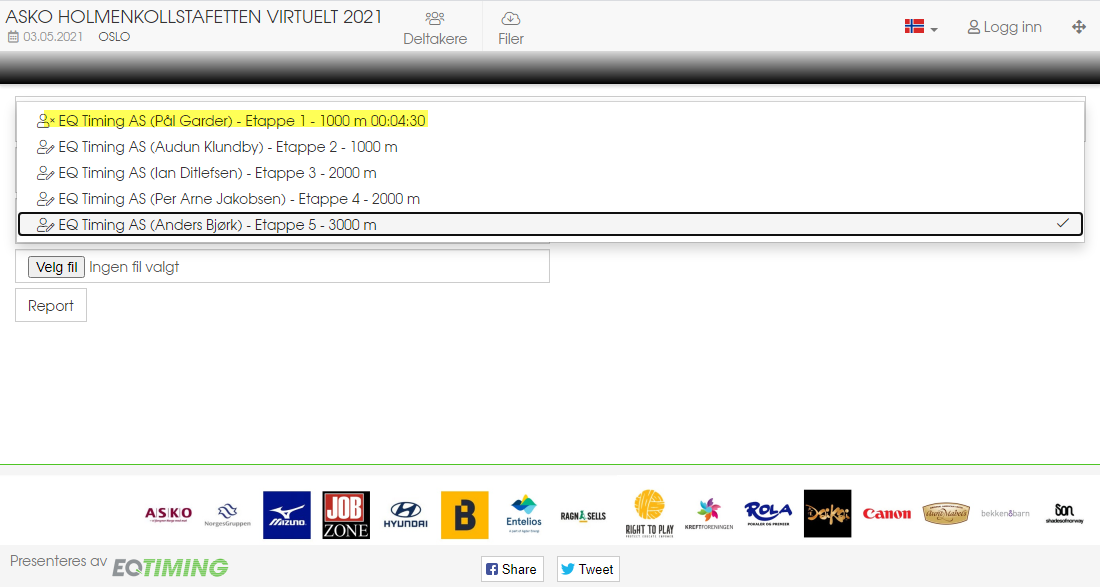Click the Kreftforeningen sponsor logo
The width and height of the screenshot is (1100, 587).
(x=709, y=514)
